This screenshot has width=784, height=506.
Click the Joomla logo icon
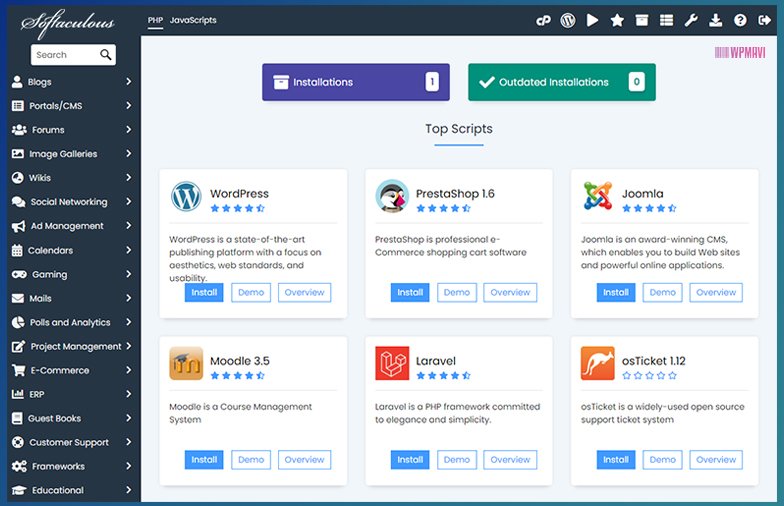click(598, 196)
